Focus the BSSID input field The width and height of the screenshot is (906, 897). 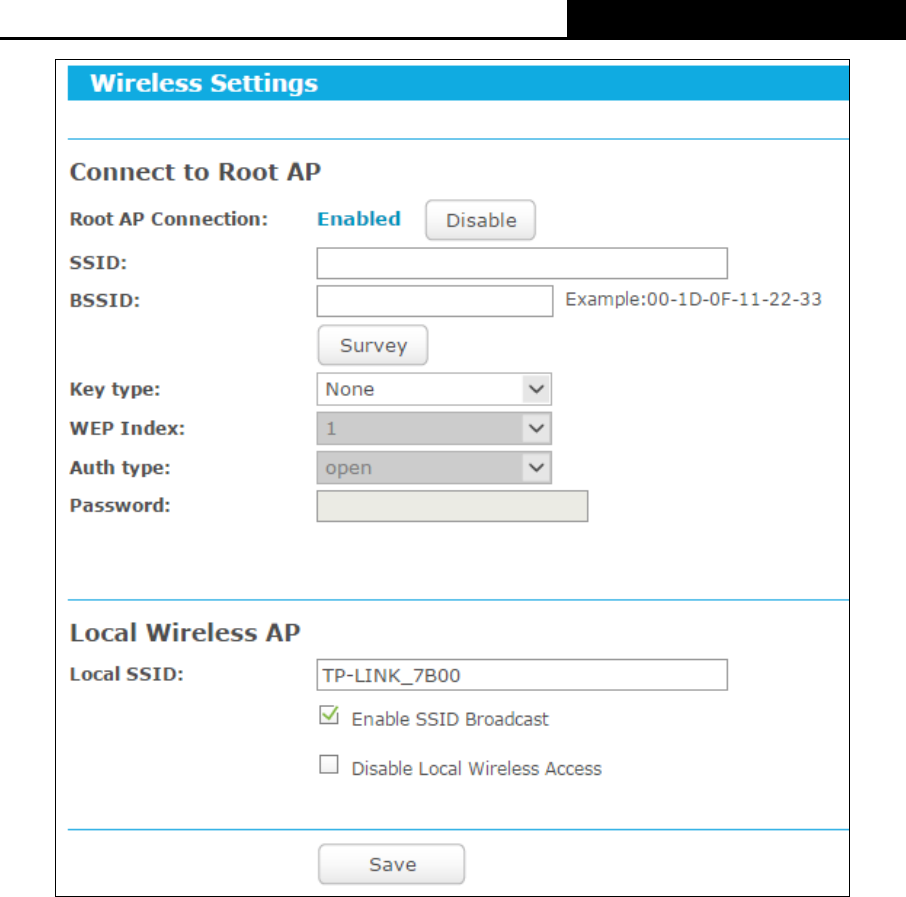(x=435, y=301)
